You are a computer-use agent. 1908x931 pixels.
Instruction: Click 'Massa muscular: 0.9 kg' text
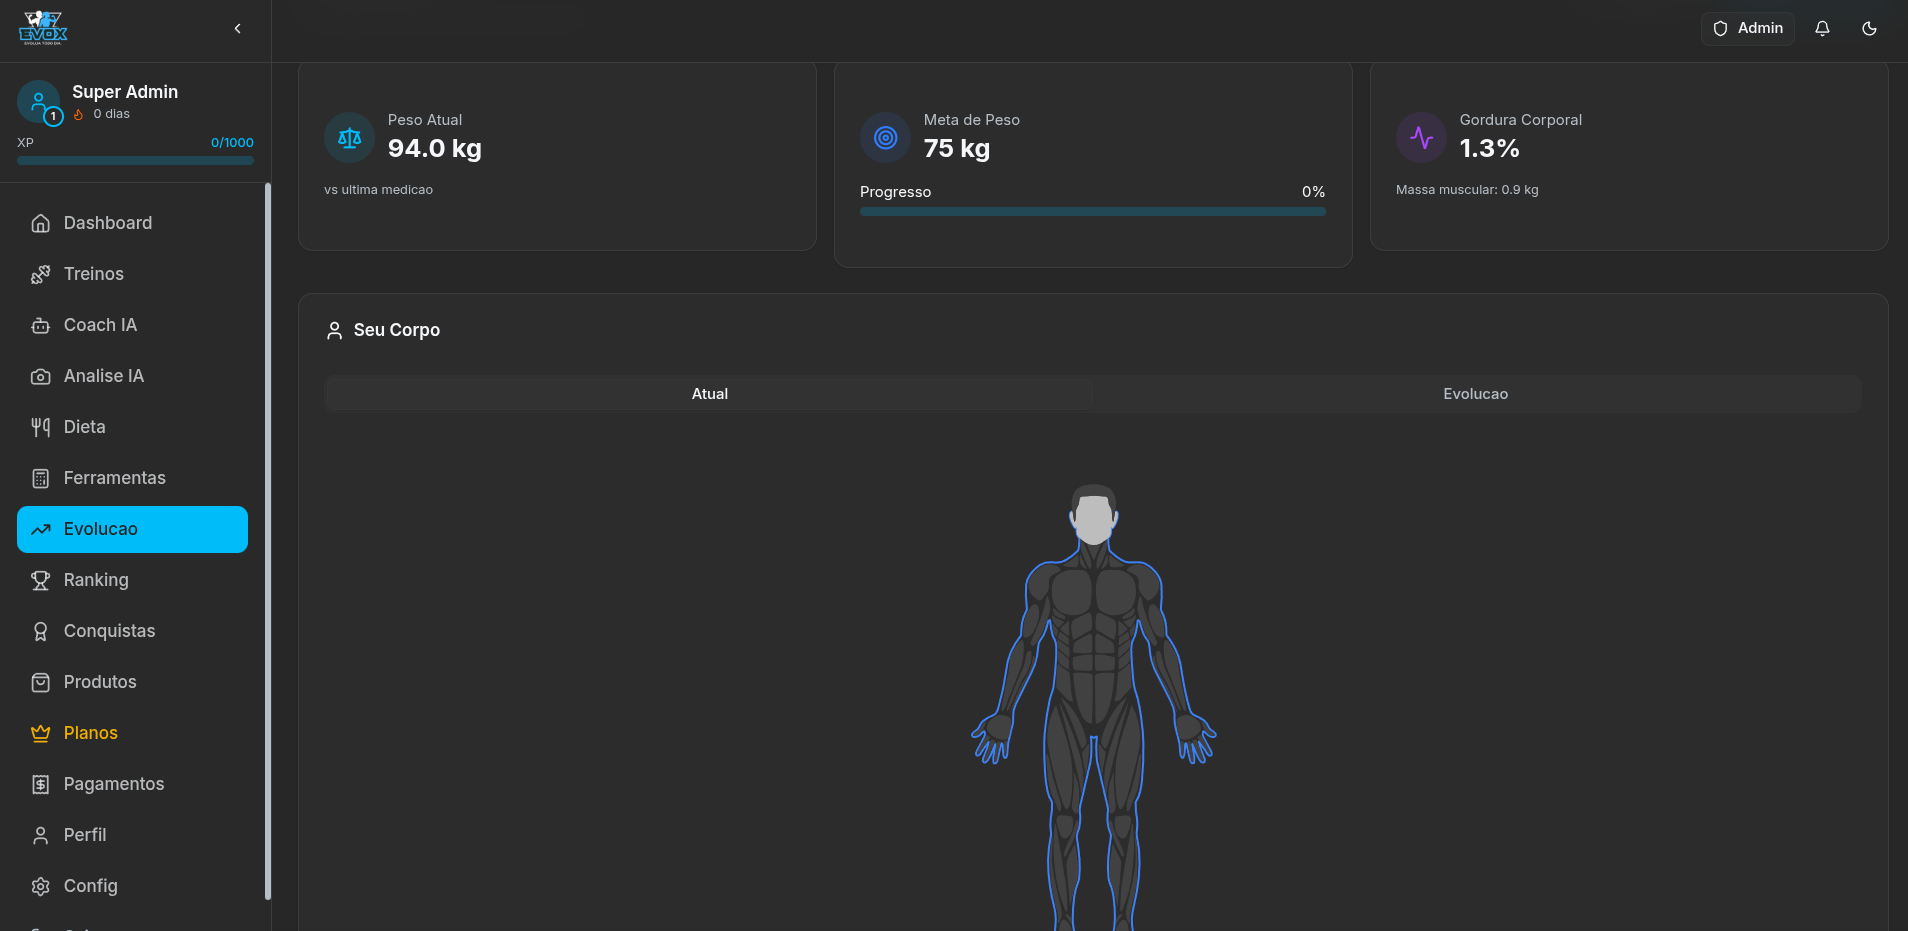point(1467,189)
